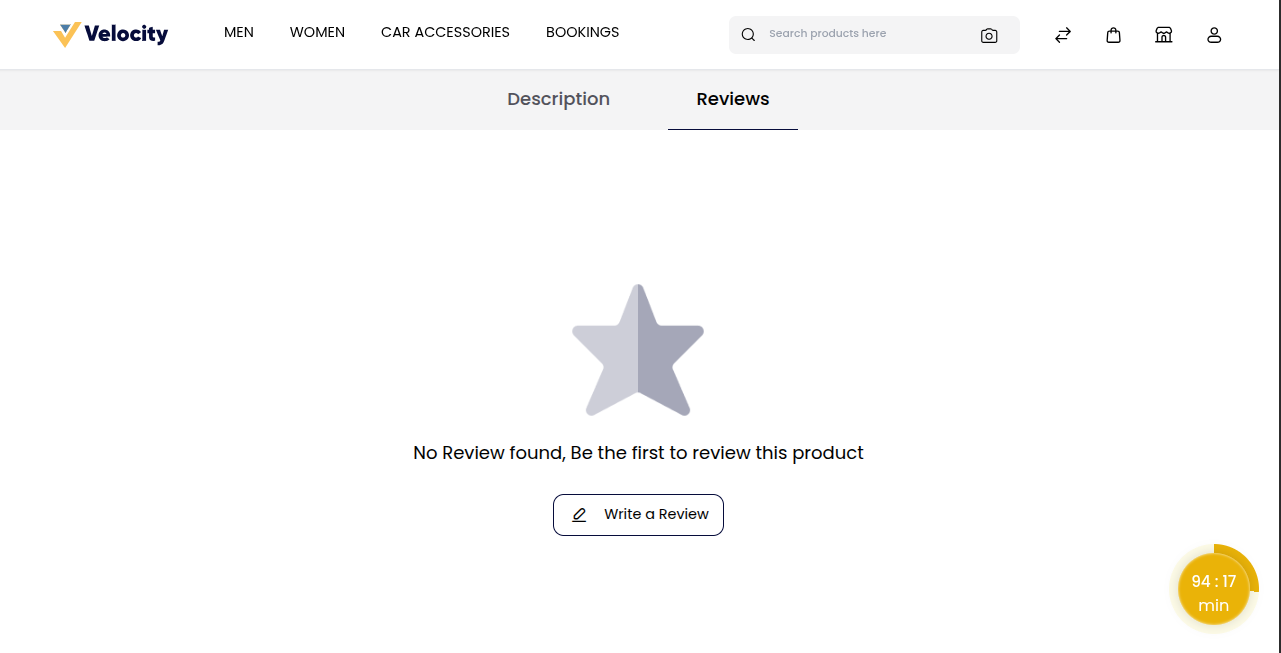Open the BOOKINGS menu

[582, 32]
